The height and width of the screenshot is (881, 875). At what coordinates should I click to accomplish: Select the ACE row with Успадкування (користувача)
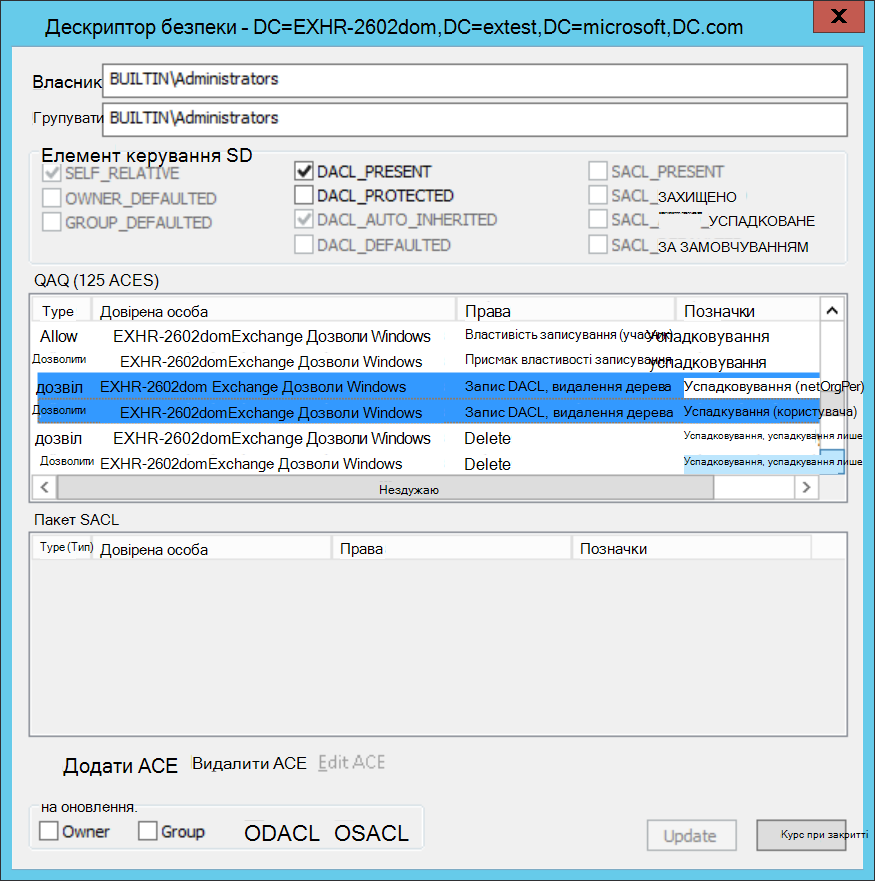coord(426,412)
